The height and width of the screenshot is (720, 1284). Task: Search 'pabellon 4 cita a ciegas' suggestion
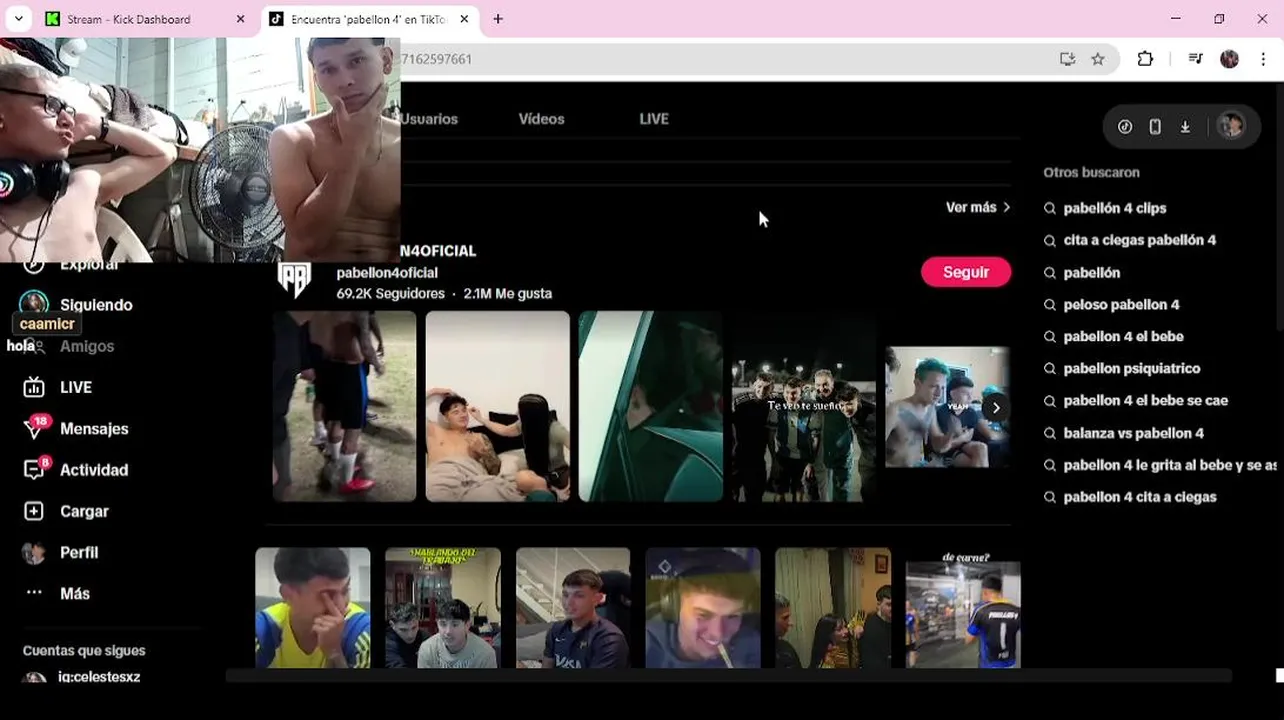(x=1140, y=497)
